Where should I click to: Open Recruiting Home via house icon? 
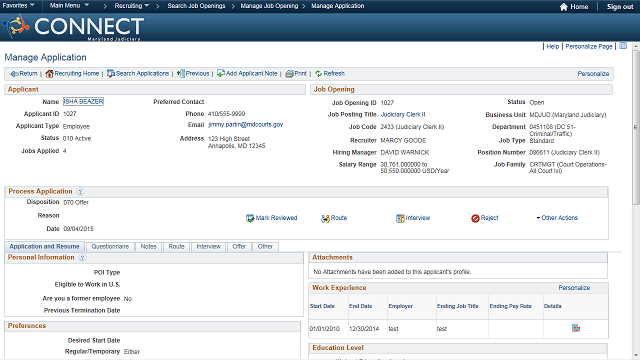tap(49, 73)
